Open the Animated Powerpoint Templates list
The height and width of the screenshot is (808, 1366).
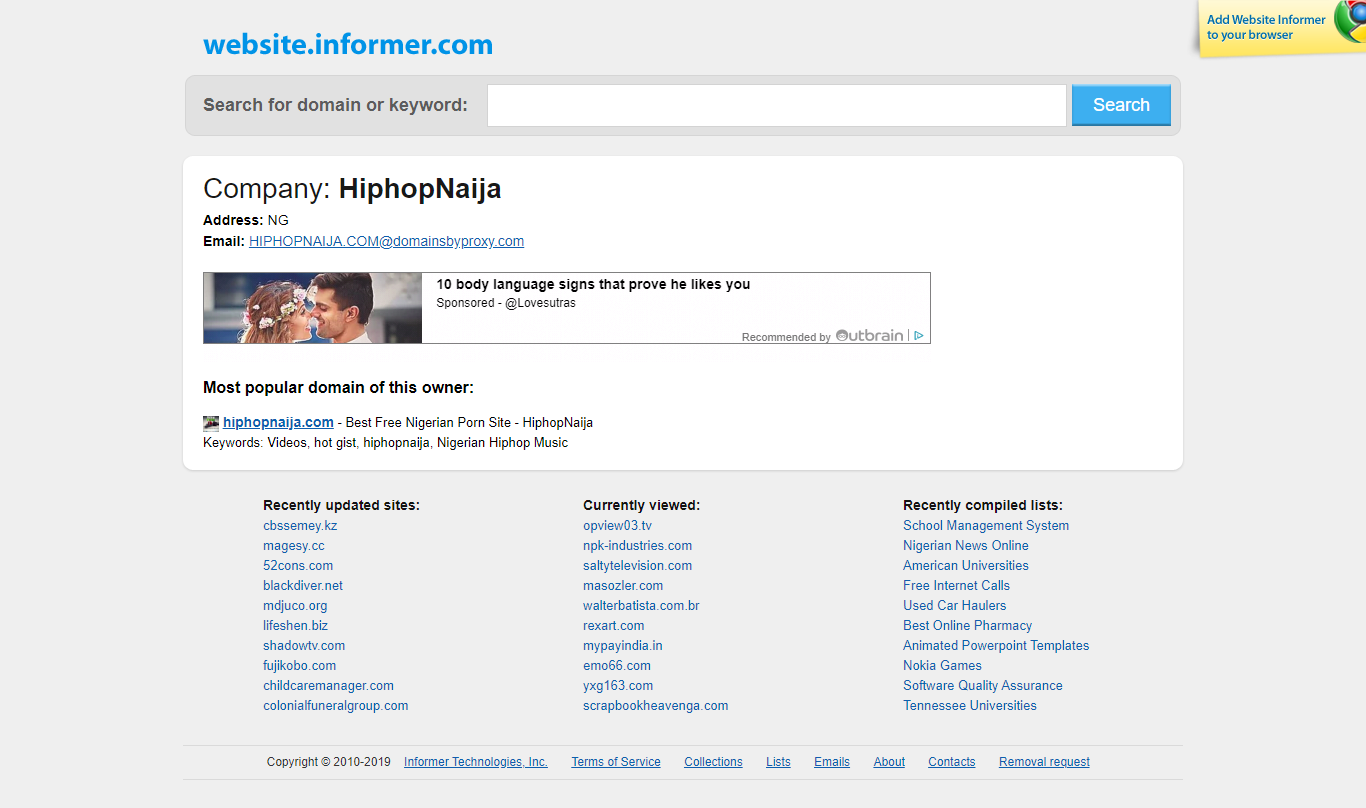point(996,645)
